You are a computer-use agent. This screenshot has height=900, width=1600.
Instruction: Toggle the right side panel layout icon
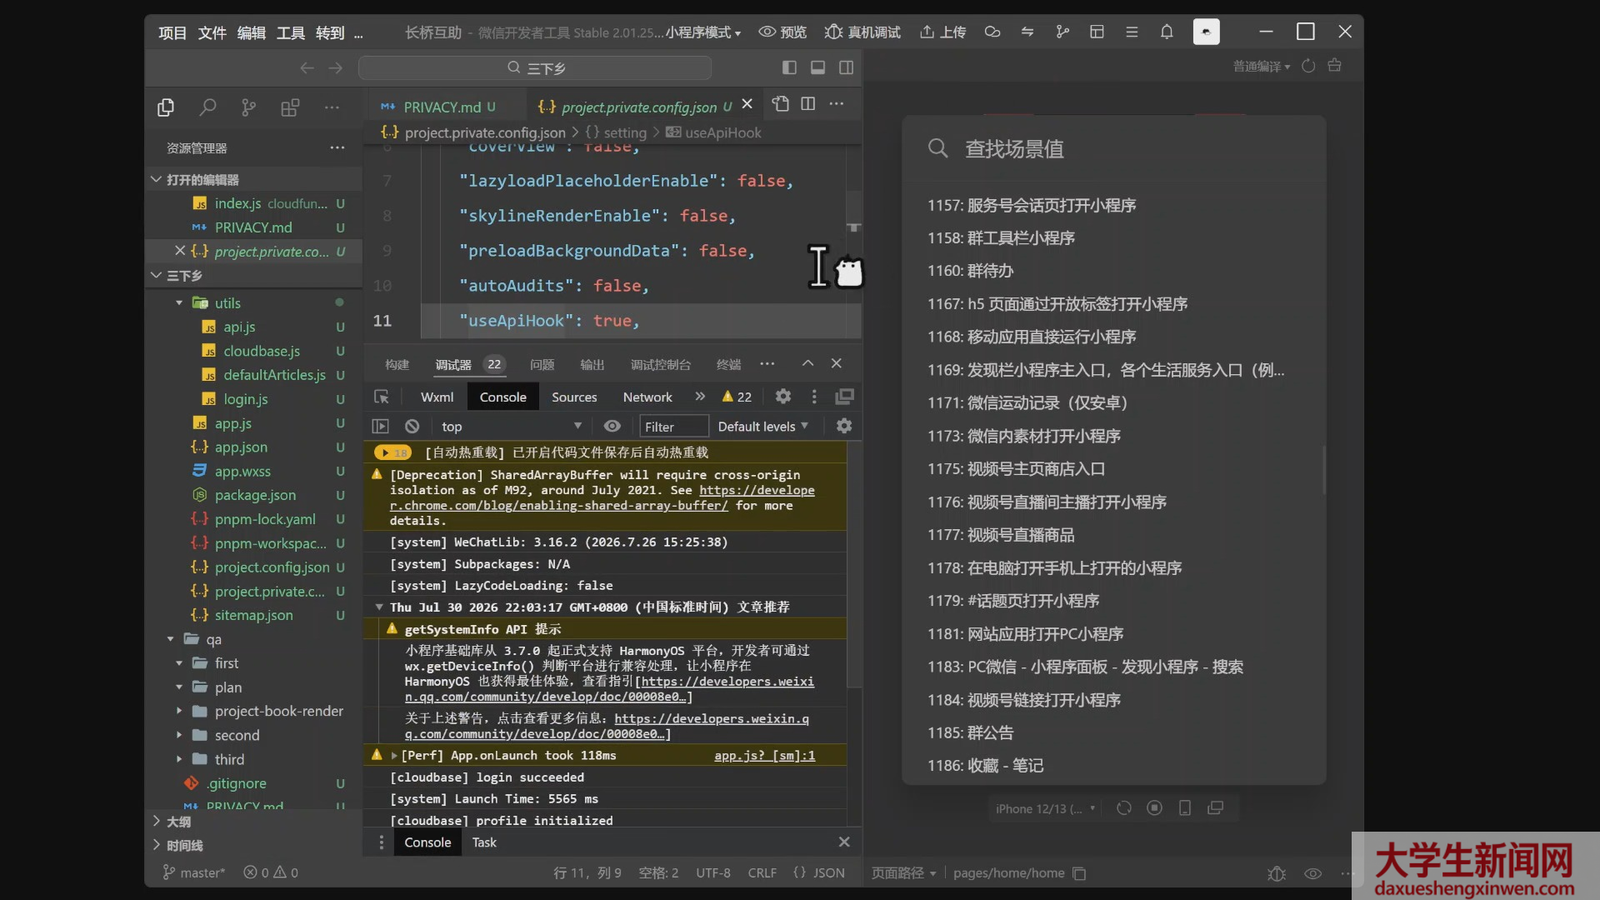pos(846,67)
